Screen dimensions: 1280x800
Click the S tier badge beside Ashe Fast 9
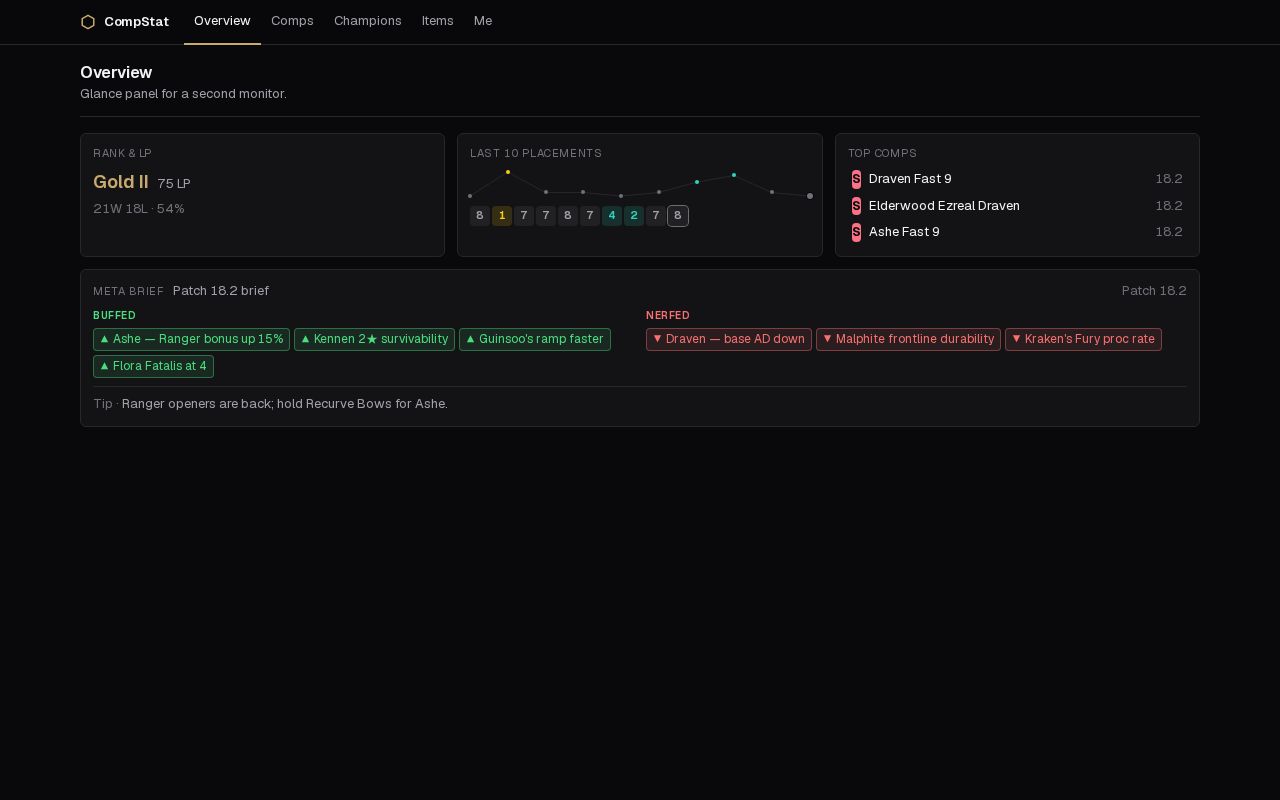coord(856,232)
